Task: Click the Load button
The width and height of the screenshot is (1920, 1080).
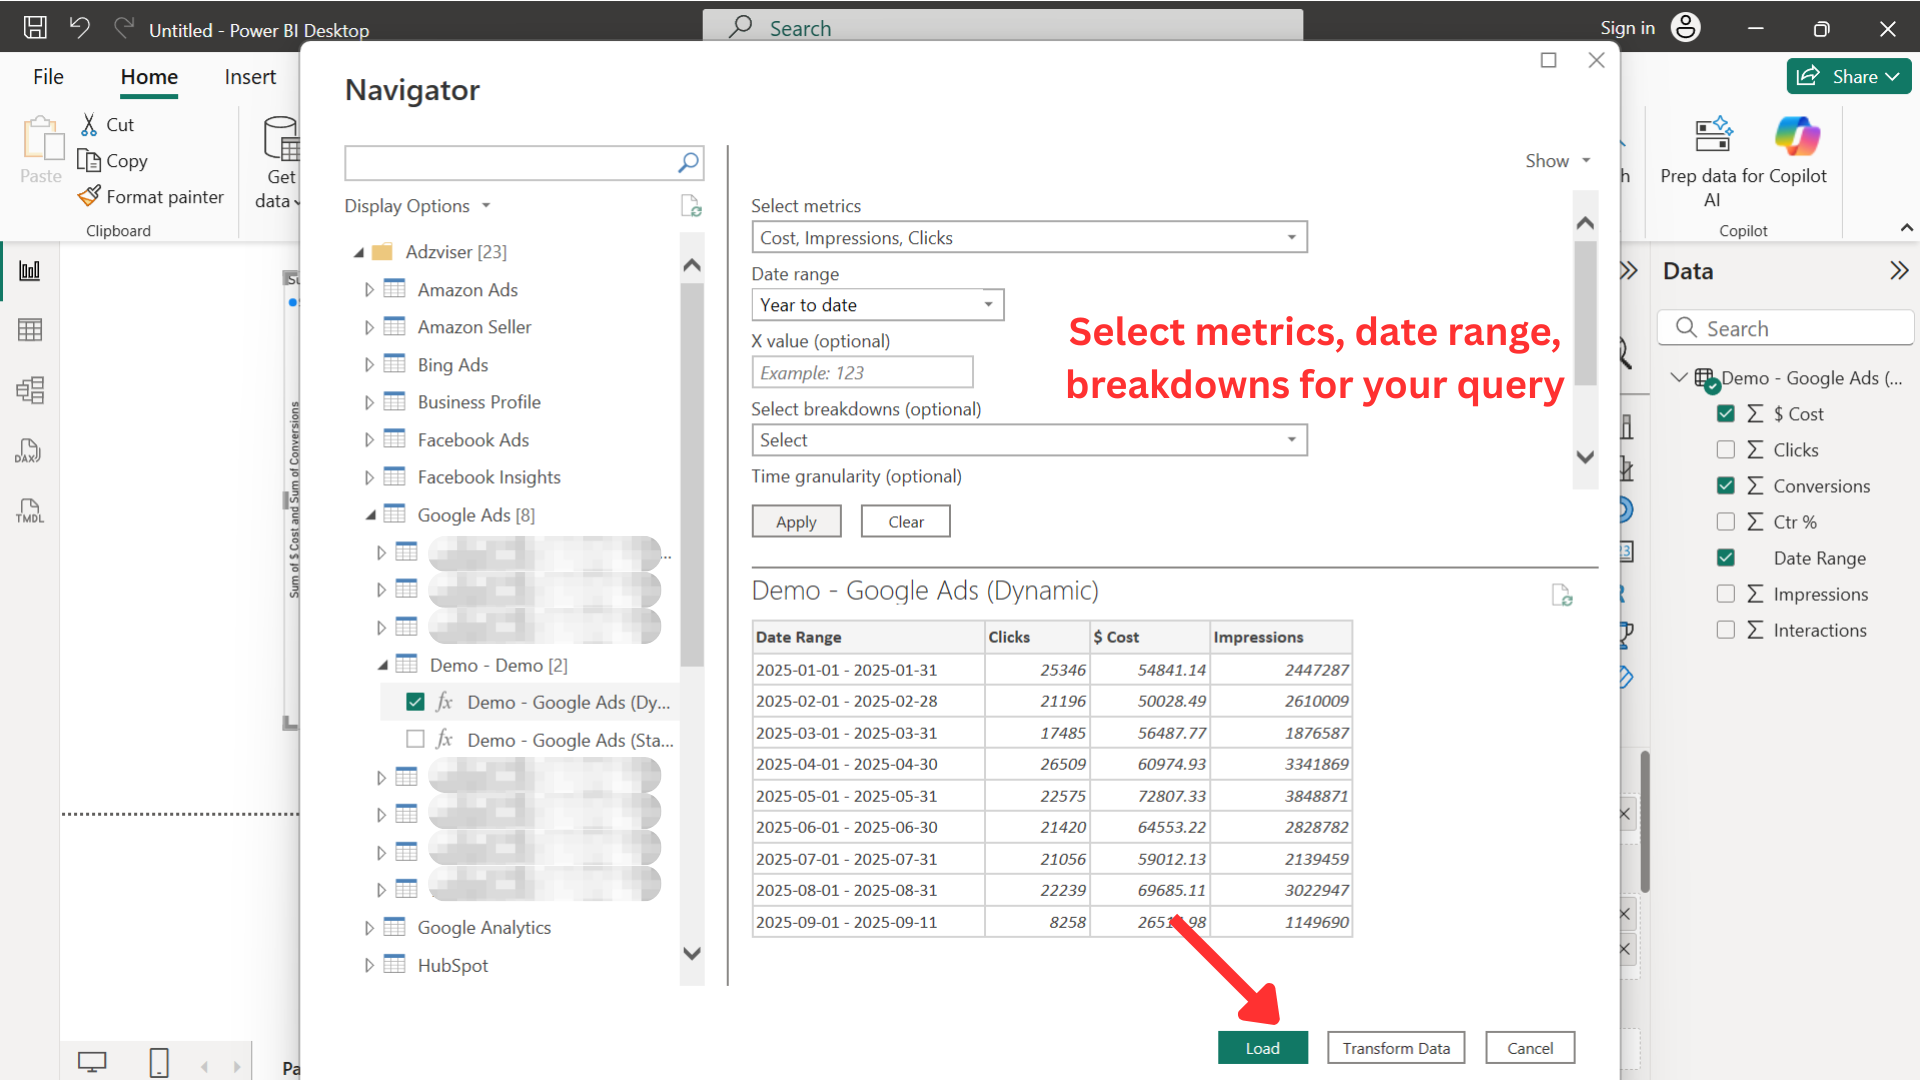Action: coord(1262,1047)
